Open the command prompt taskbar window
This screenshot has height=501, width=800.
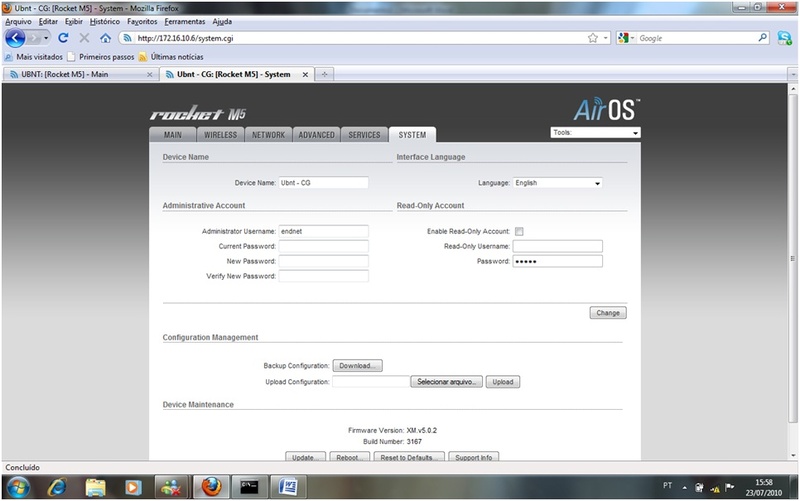pos(249,487)
